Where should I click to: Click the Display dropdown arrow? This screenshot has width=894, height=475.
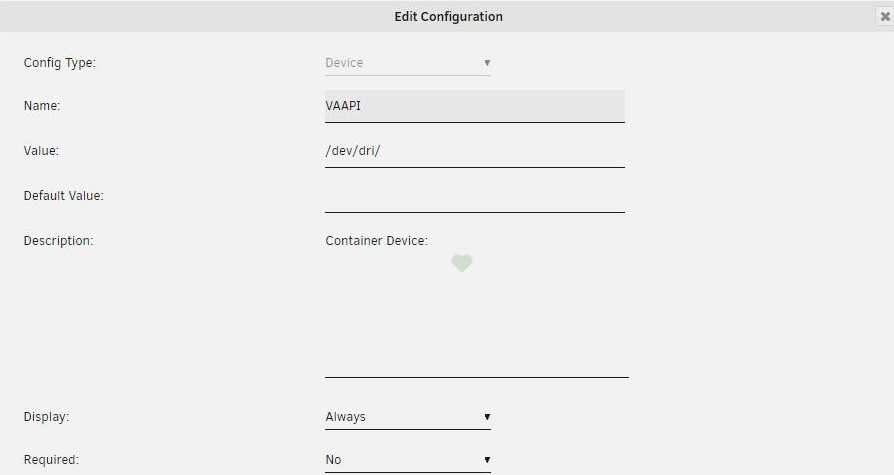[487, 417]
